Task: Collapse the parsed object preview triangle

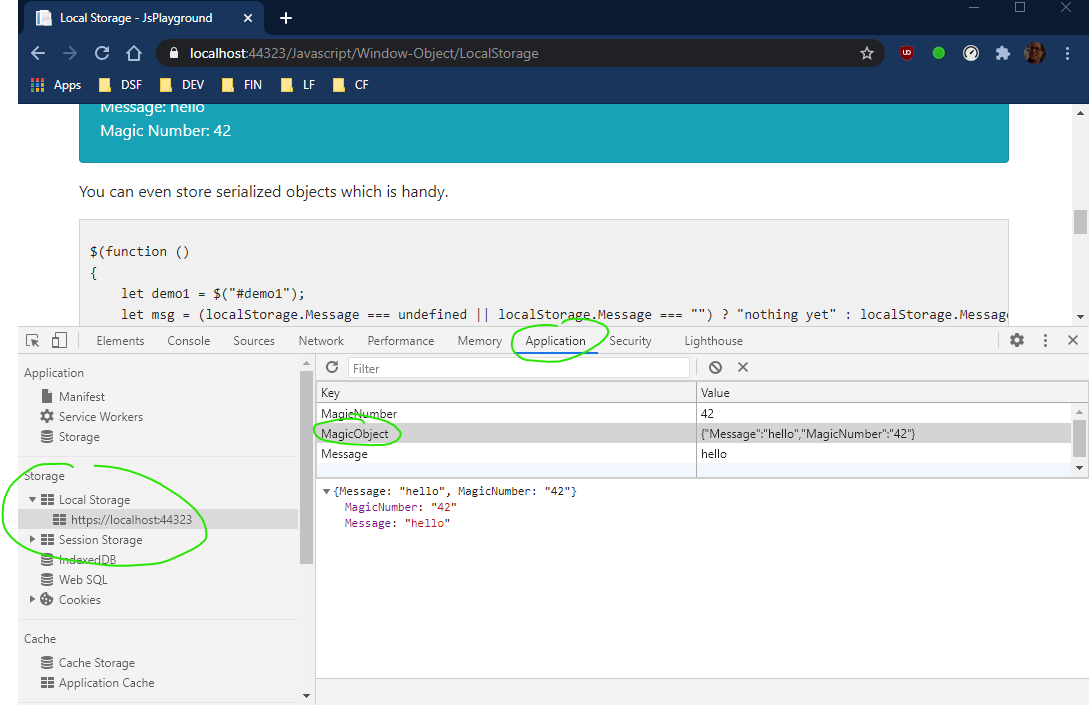Action: click(x=327, y=492)
